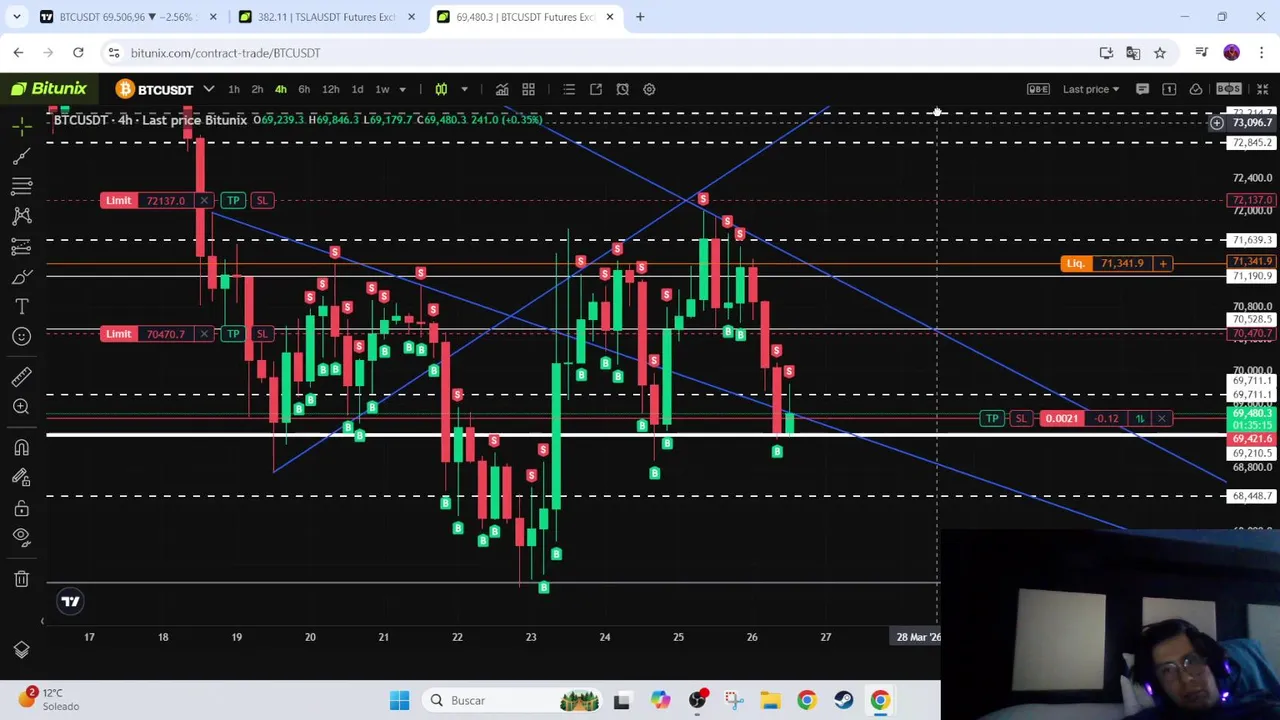Switch to 12h timeframe
Image resolution: width=1280 pixels, height=720 pixels.
tap(330, 89)
